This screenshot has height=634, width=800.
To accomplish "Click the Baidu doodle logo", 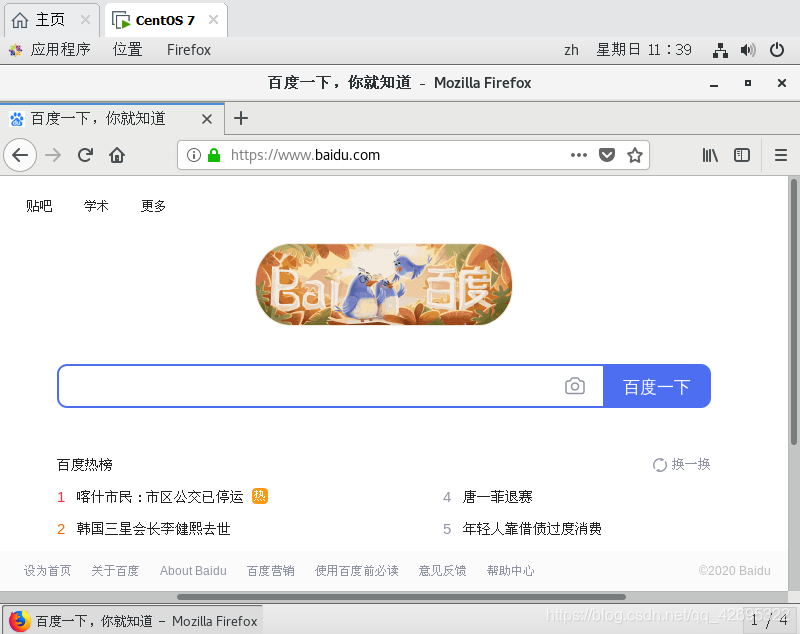I will tap(384, 284).
